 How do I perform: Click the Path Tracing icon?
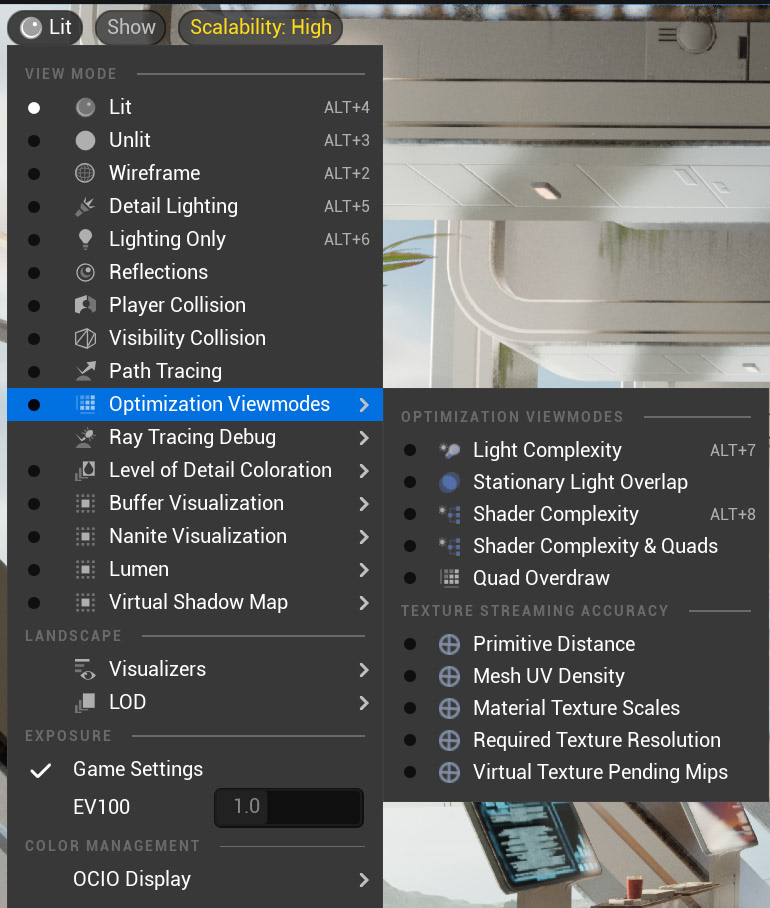click(85, 371)
